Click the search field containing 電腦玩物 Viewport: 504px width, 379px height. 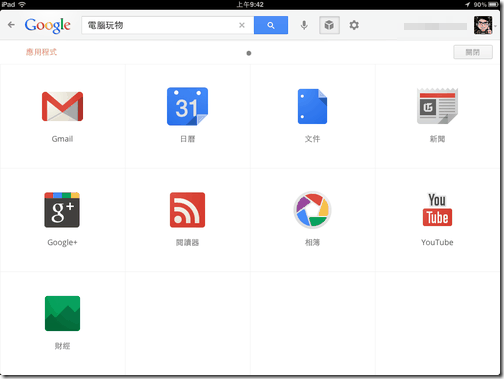click(x=168, y=25)
